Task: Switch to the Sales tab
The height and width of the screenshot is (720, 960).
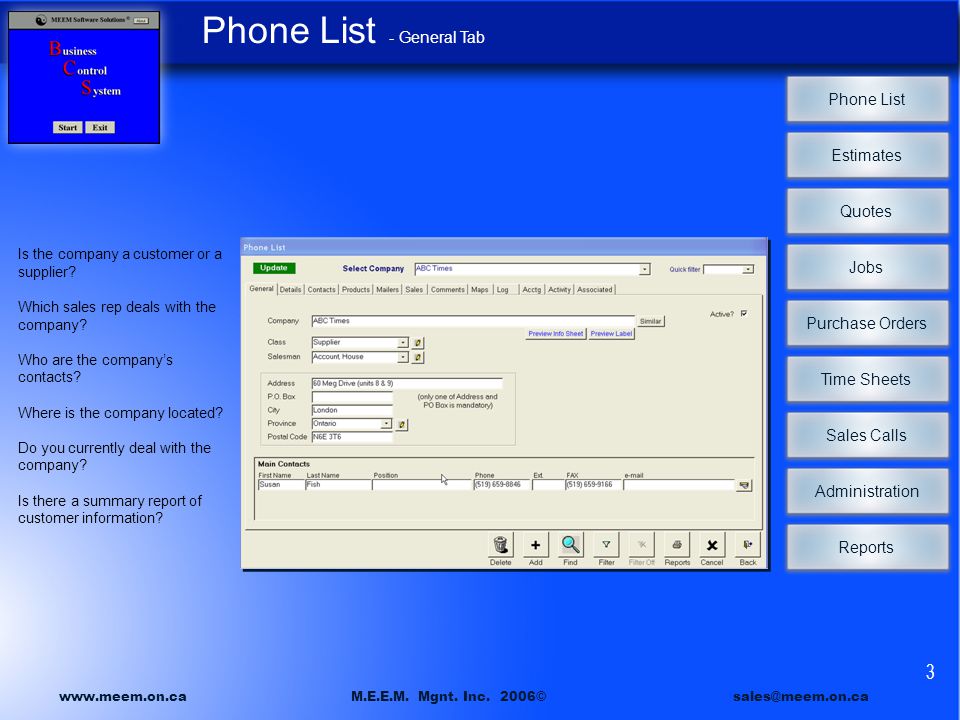Action: tap(414, 290)
